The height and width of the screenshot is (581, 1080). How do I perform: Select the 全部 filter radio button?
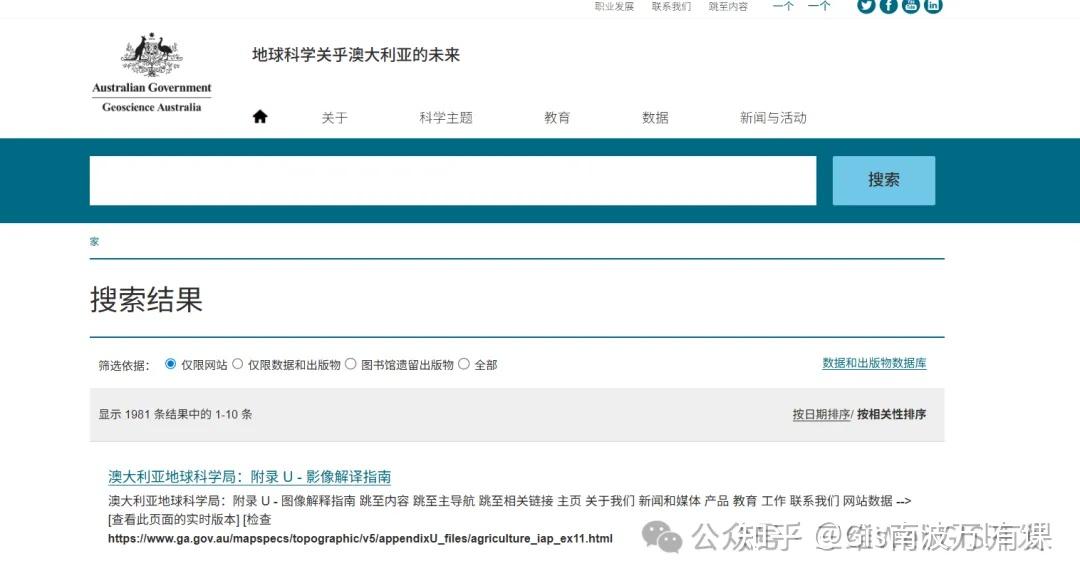463,364
